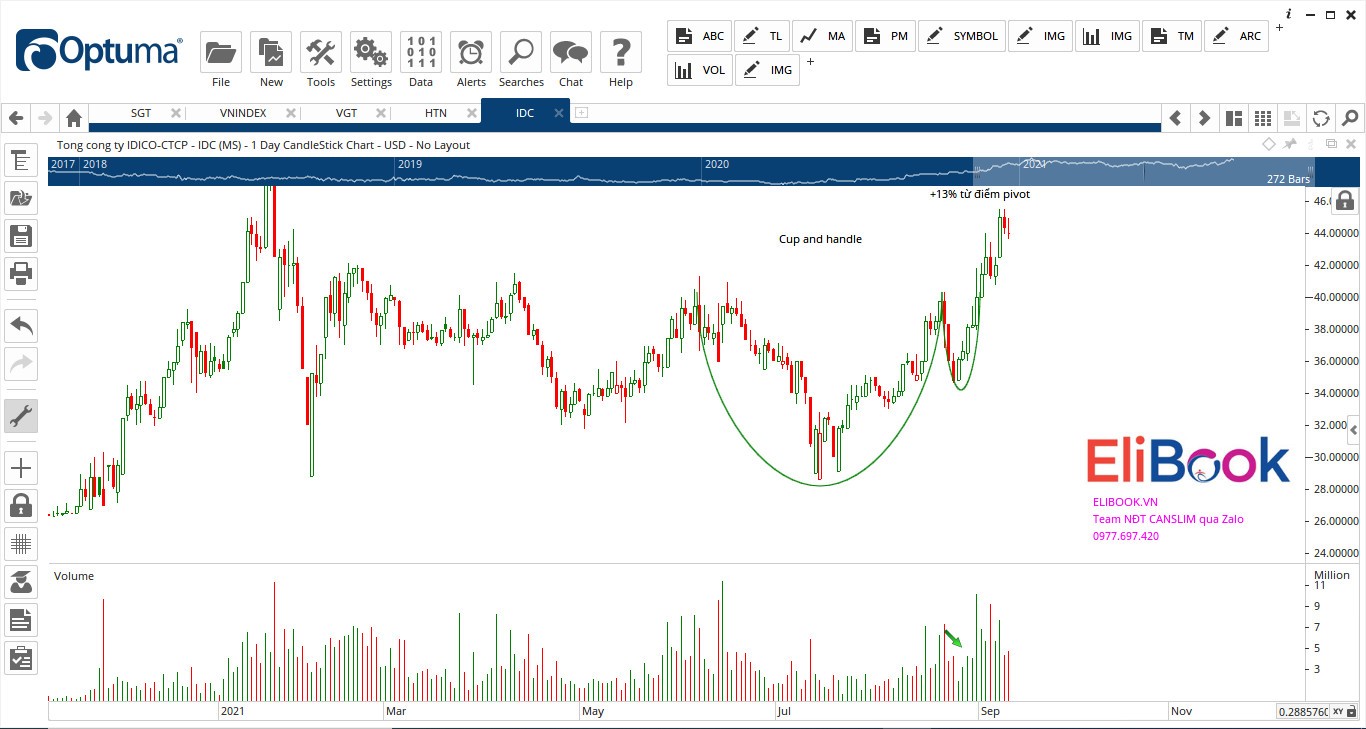Expand the structure panel icon atop sidebar
Screen dimensions: 1366x729
click(x=21, y=160)
